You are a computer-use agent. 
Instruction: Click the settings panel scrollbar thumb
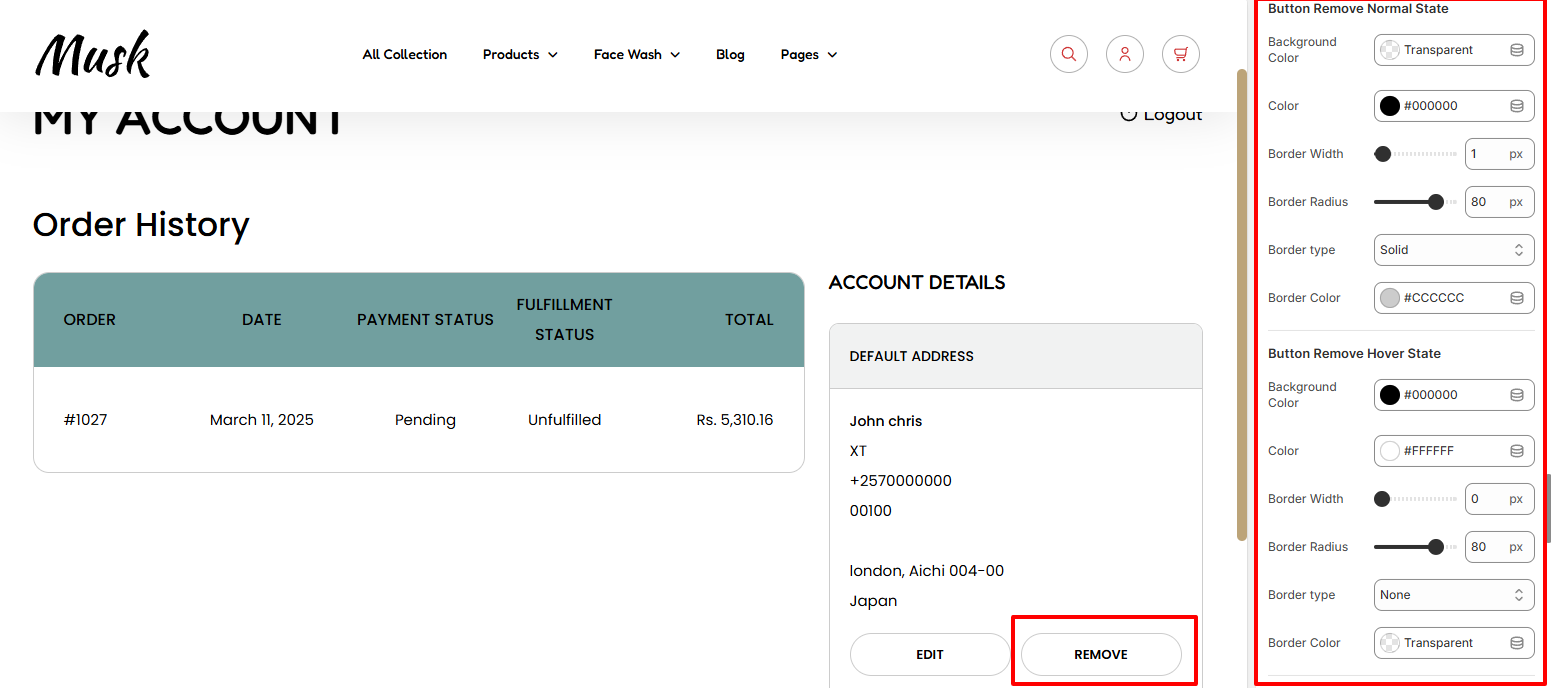pos(1548,508)
